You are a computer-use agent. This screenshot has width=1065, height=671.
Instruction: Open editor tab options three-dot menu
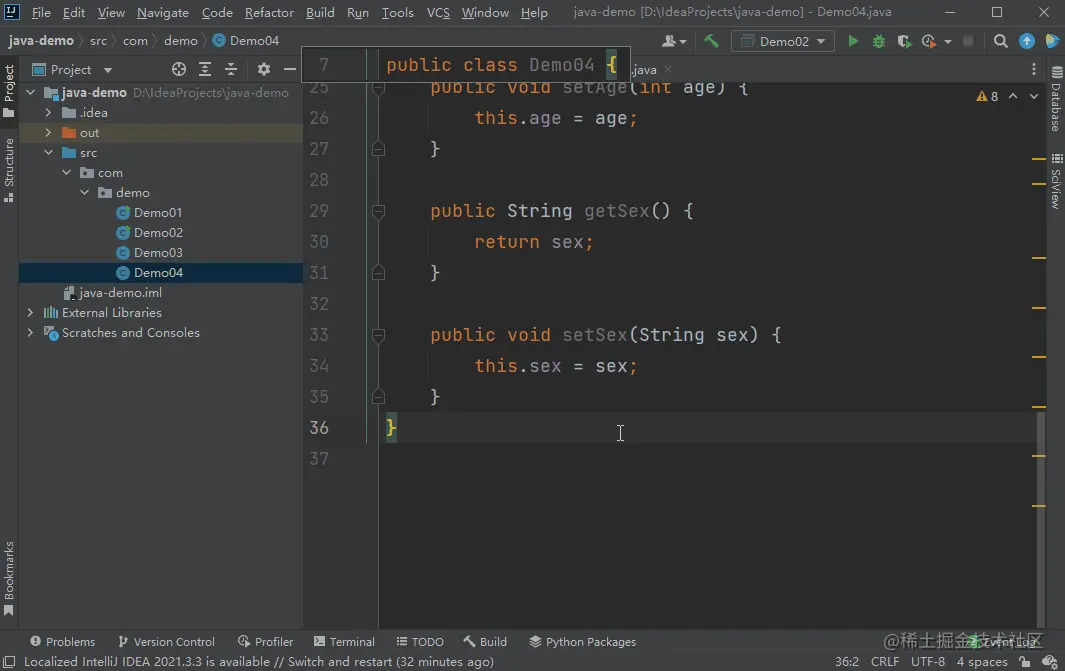tap(1034, 69)
